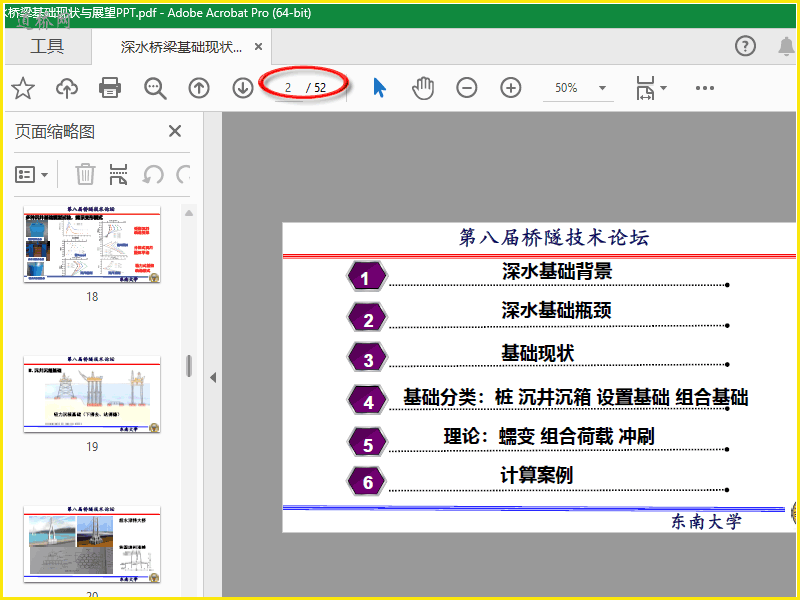Select page 20 thumbnail
This screenshot has width=800, height=600.
92,544
